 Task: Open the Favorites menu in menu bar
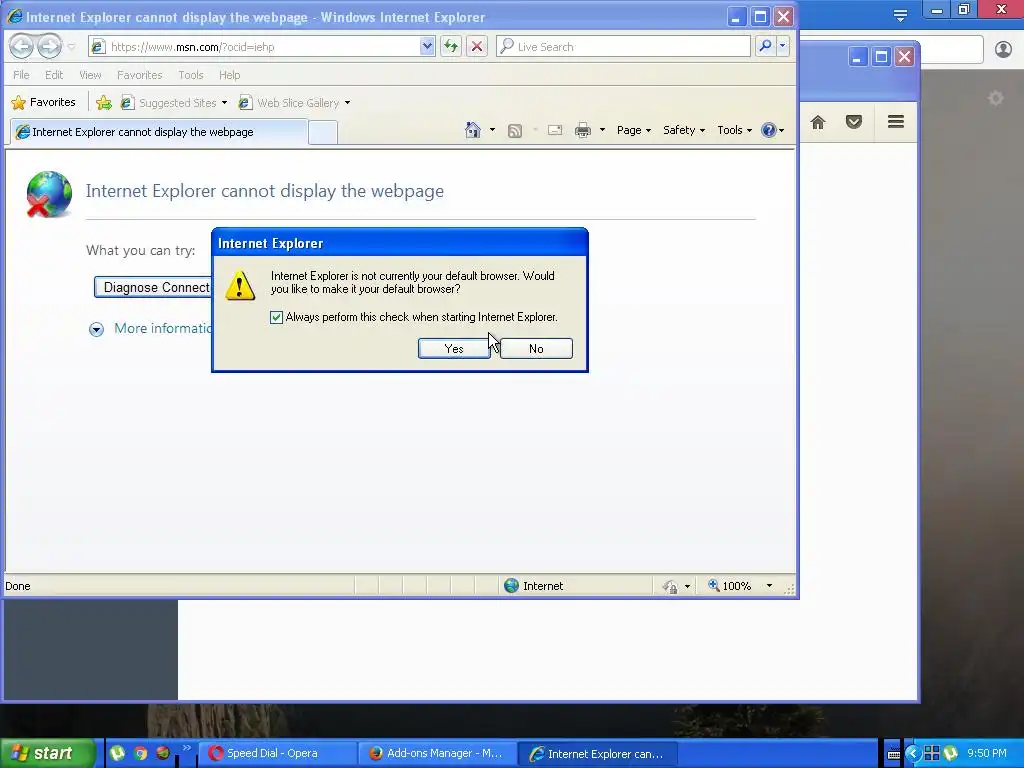(139, 75)
